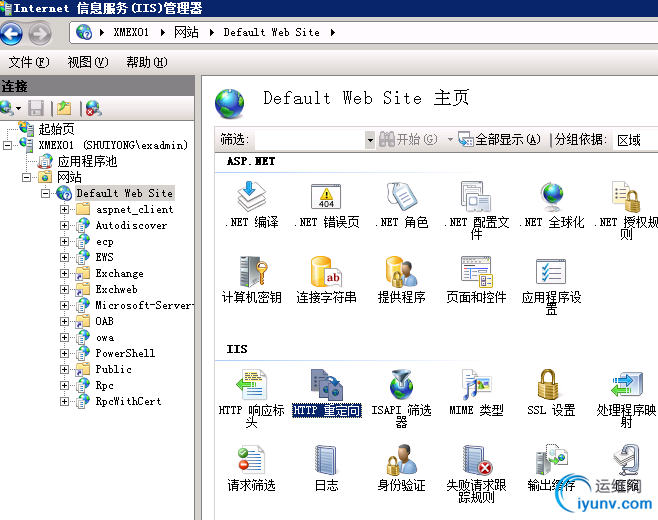Open the 视图(V) menu
658x520 pixels.
pos(88,62)
